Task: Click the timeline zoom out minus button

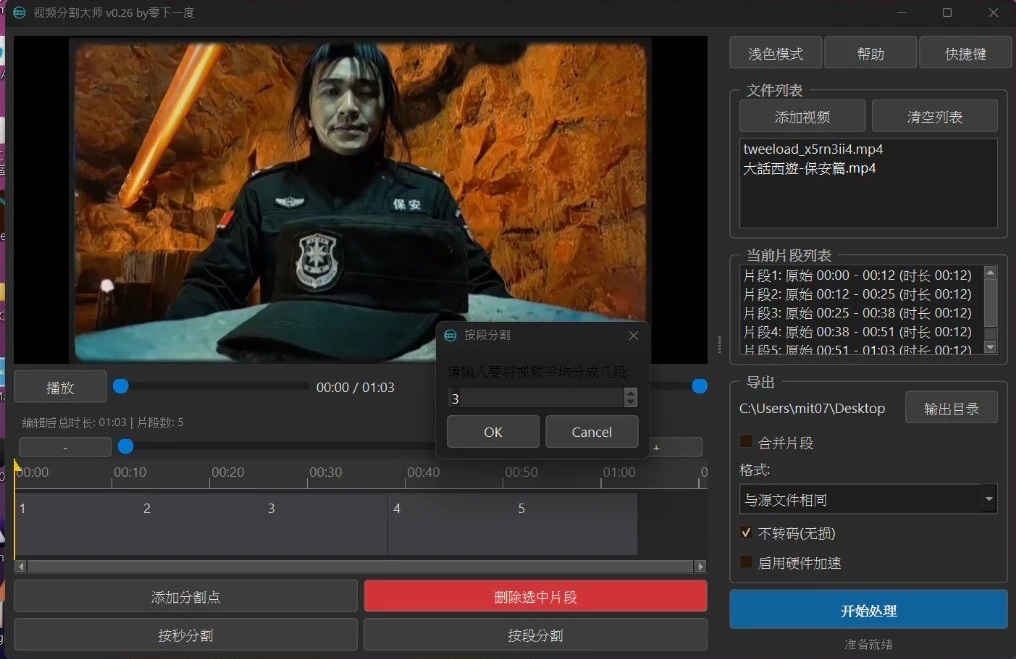Action: pos(65,448)
